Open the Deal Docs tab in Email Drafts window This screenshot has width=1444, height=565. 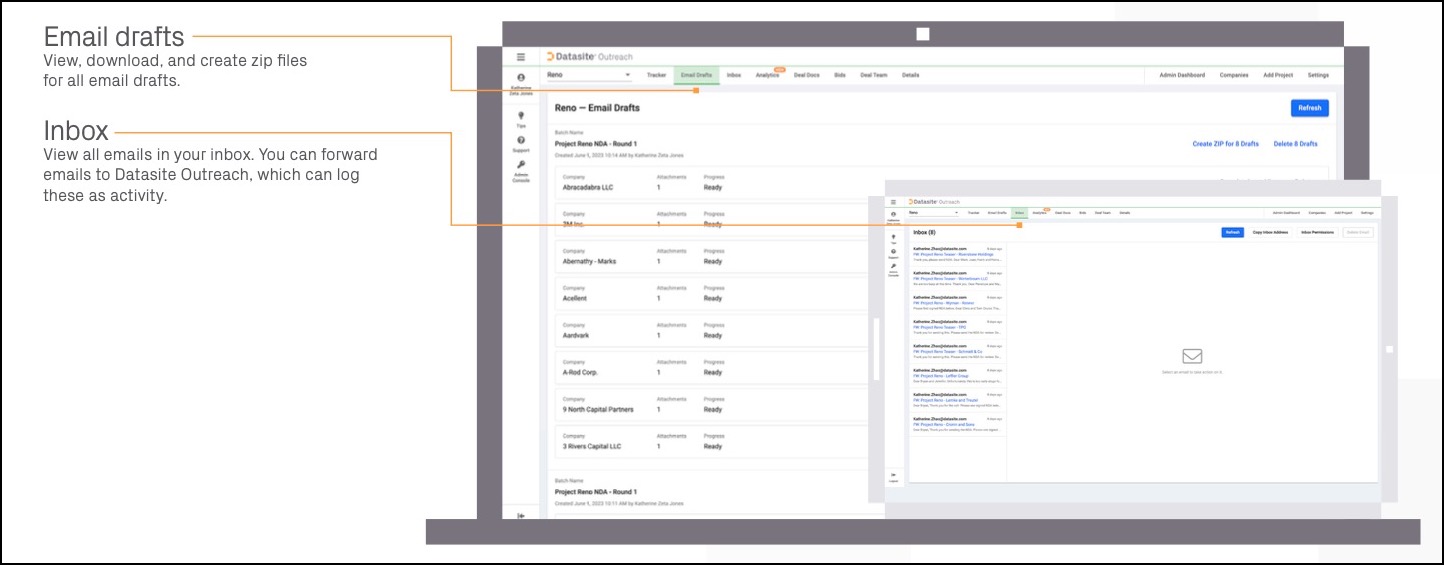point(806,75)
